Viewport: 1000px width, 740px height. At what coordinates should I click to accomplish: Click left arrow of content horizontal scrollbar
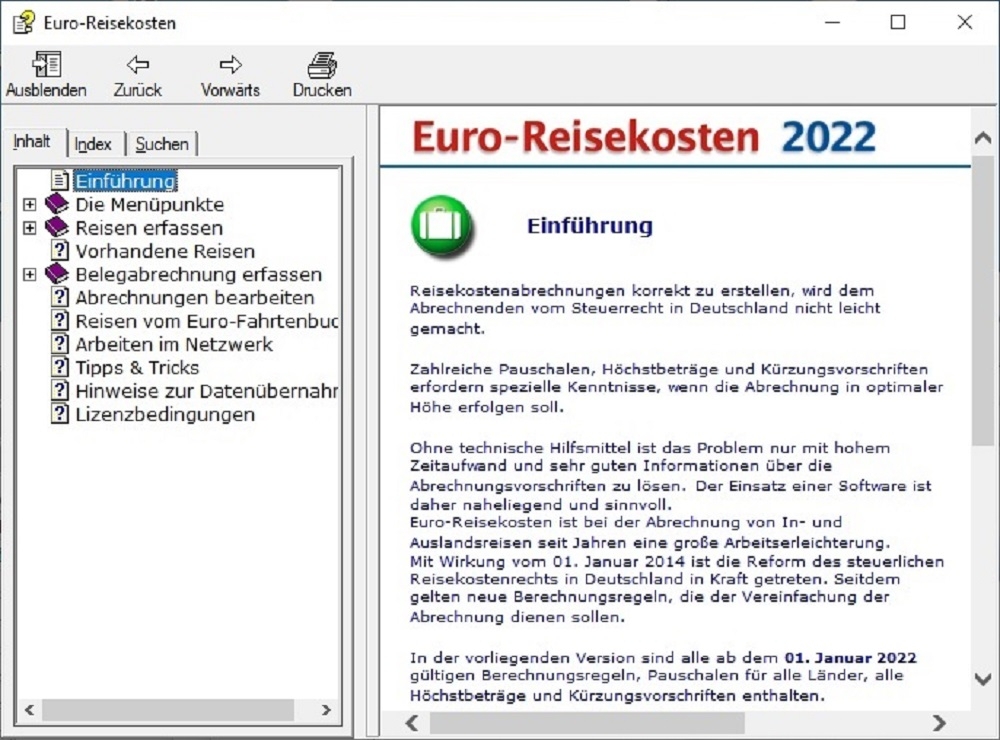click(413, 723)
